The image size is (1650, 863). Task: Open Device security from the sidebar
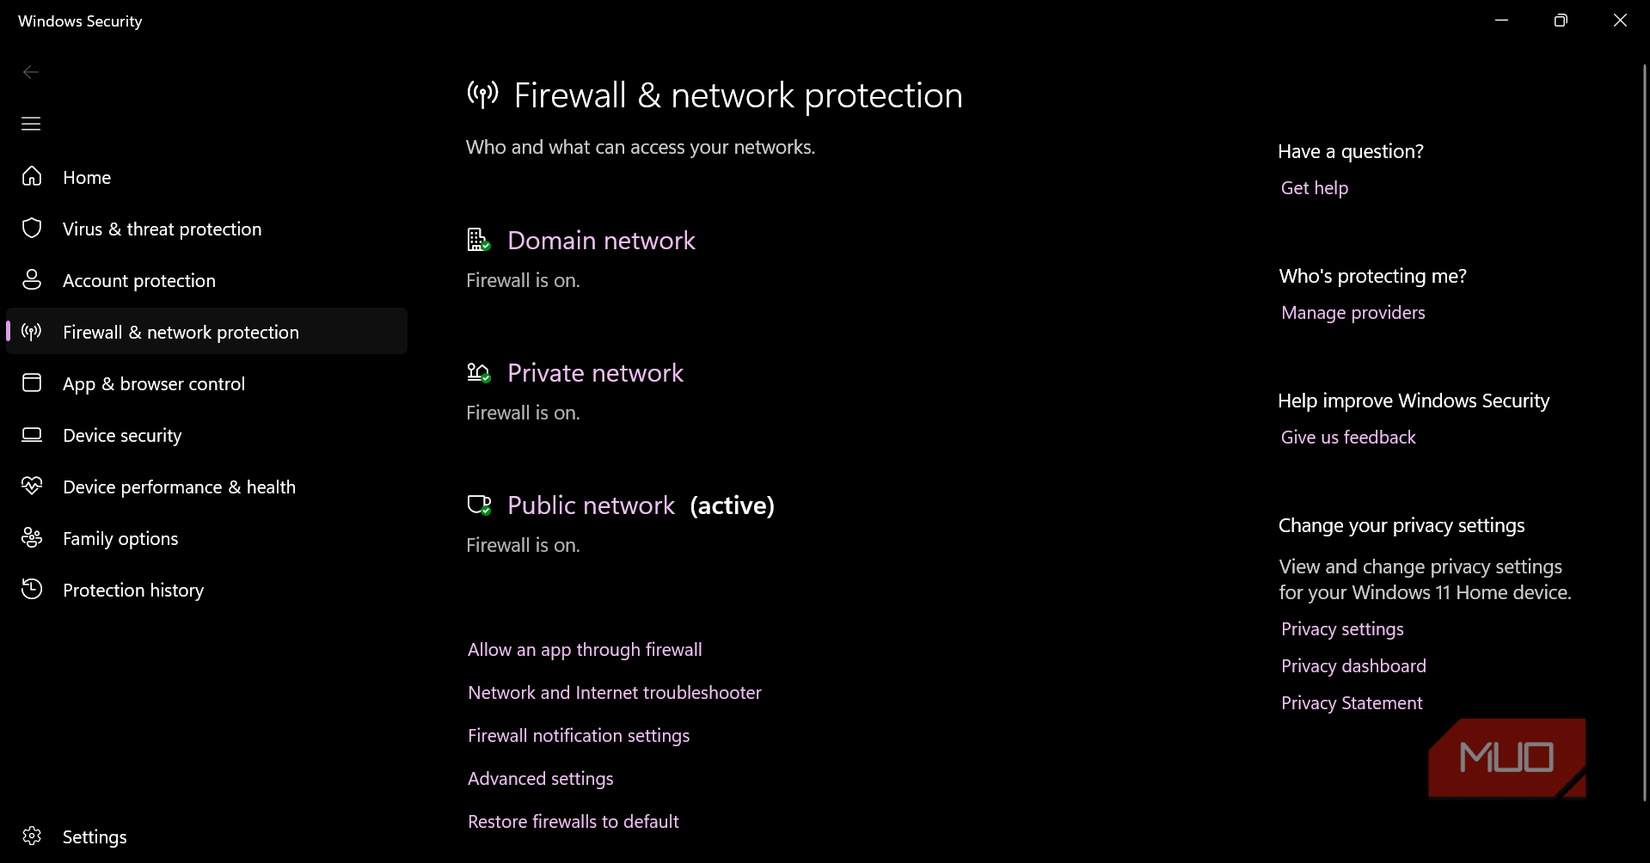[31, 434]
